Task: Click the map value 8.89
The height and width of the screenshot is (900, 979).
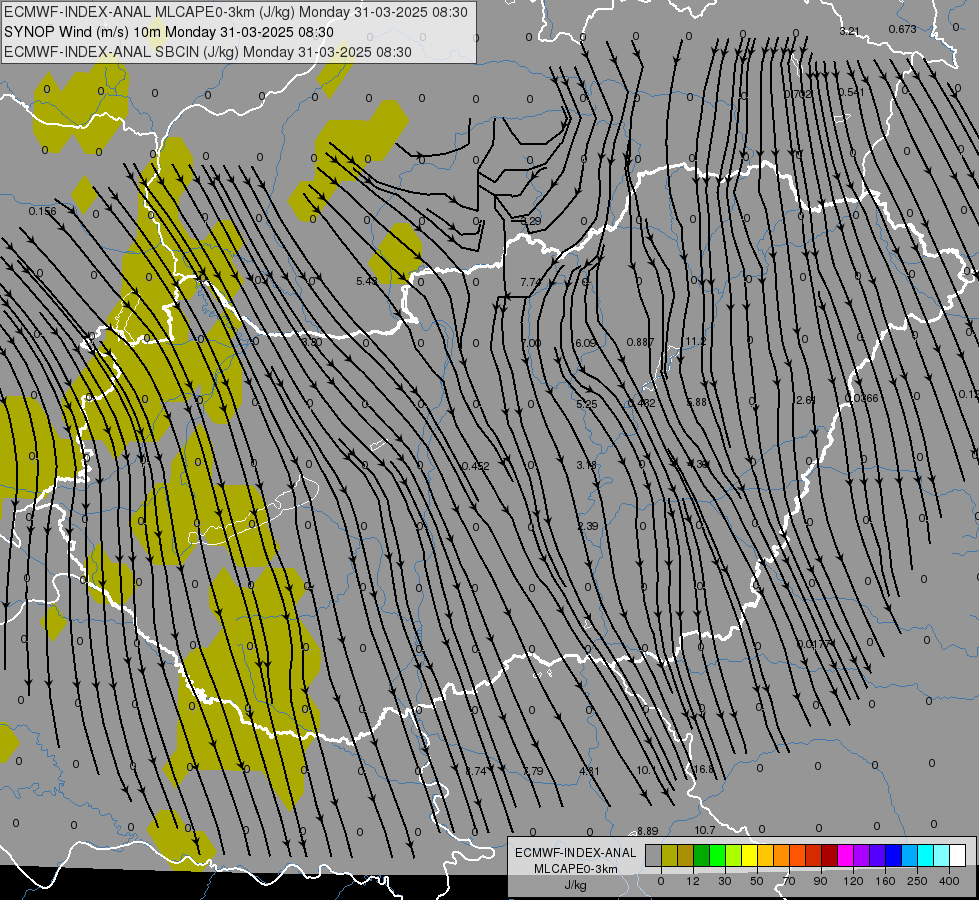Action: [x=648, y=831]
